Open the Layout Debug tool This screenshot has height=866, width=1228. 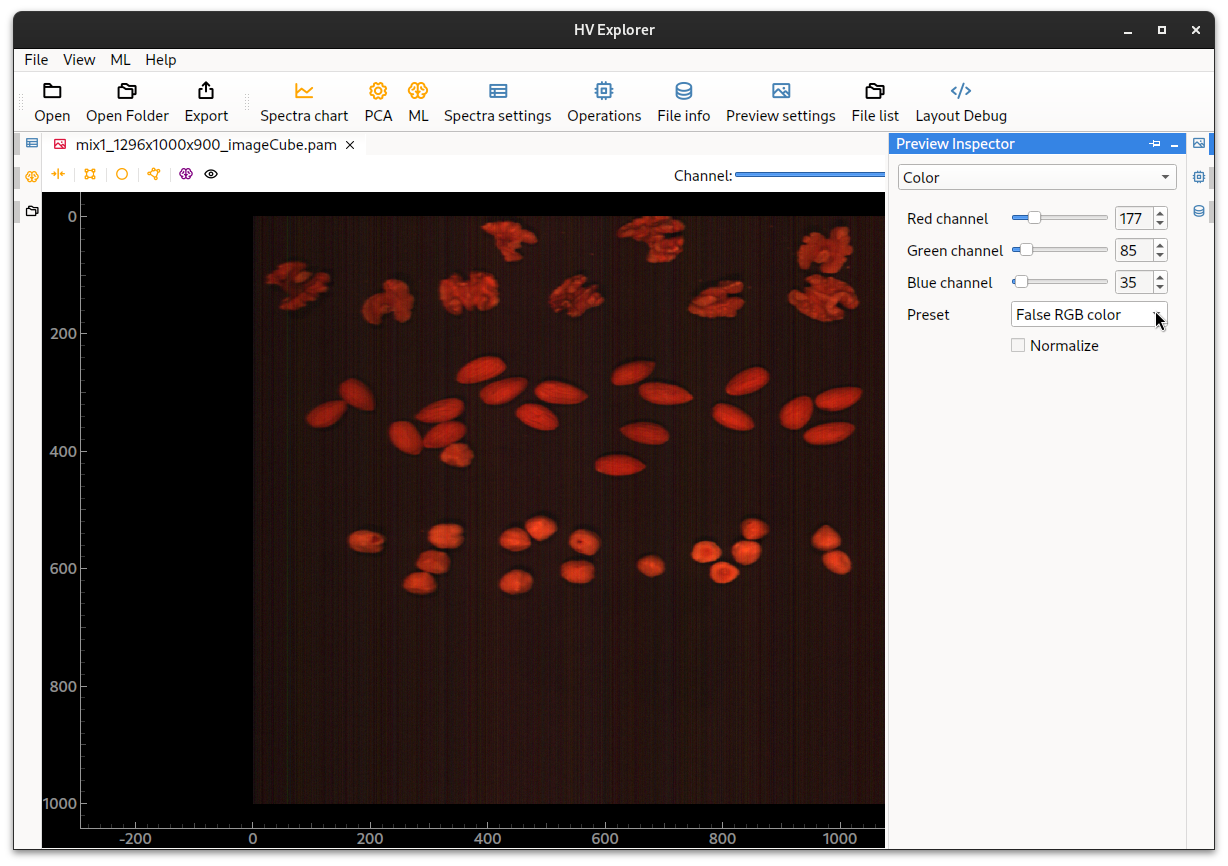(x=961, y=103)
